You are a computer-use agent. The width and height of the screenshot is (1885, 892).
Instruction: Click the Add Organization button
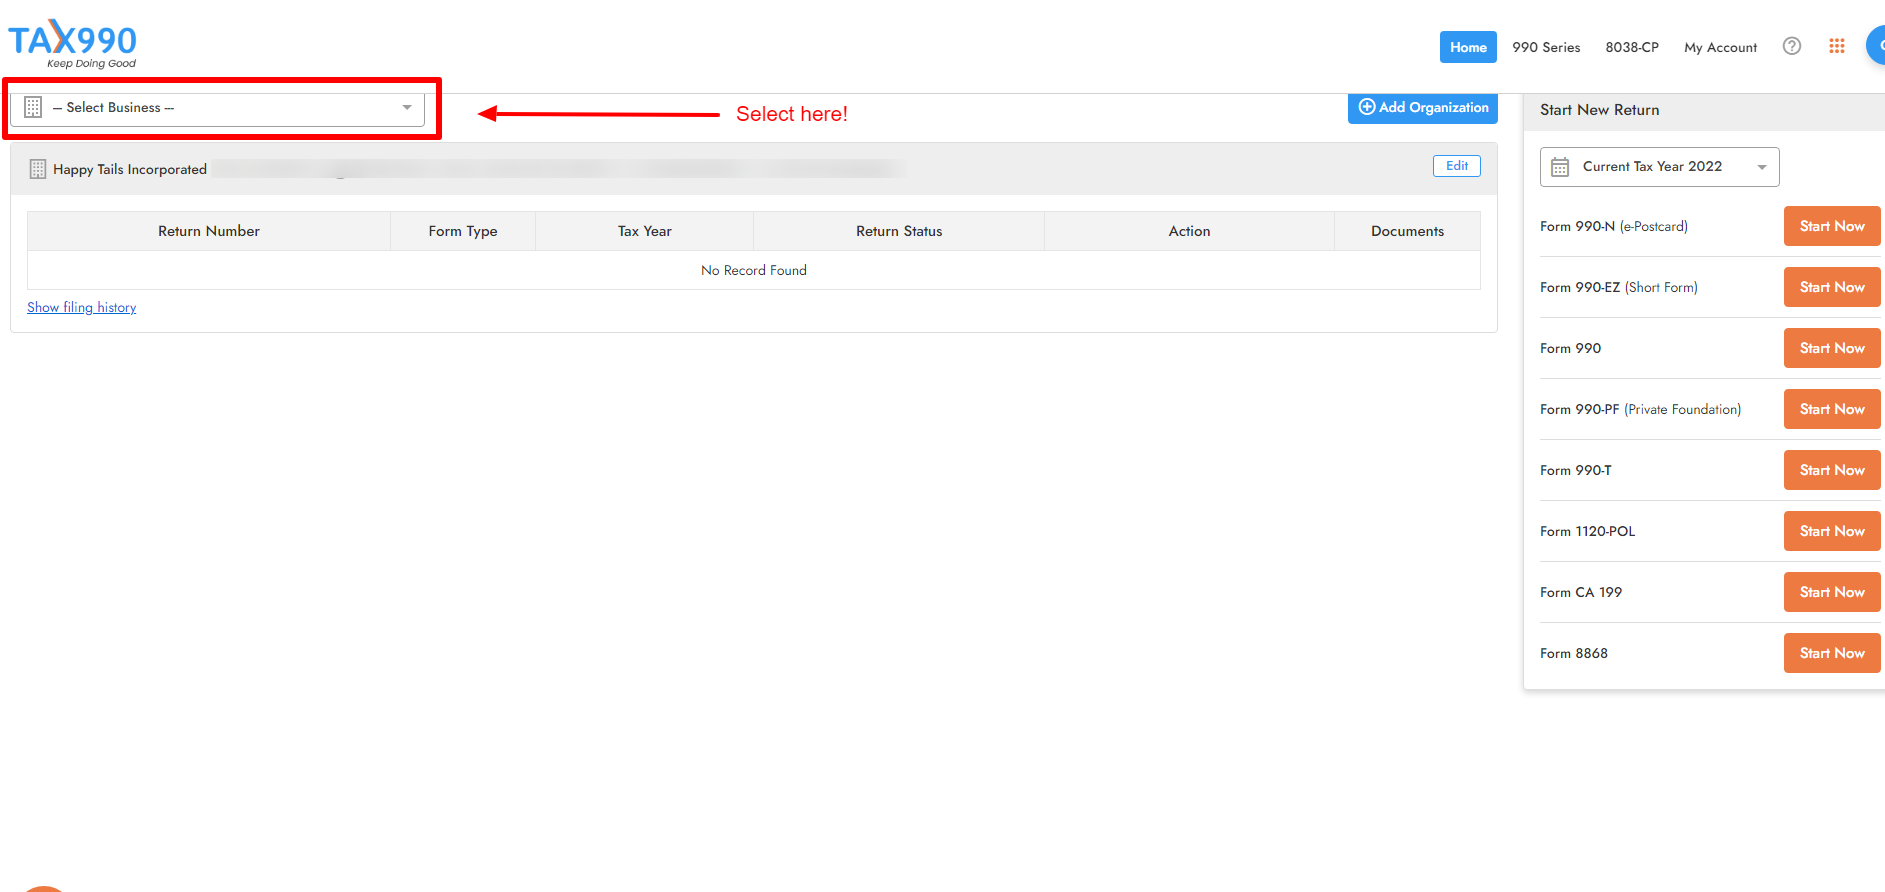pyautogui.click(x=1422, y=107)
